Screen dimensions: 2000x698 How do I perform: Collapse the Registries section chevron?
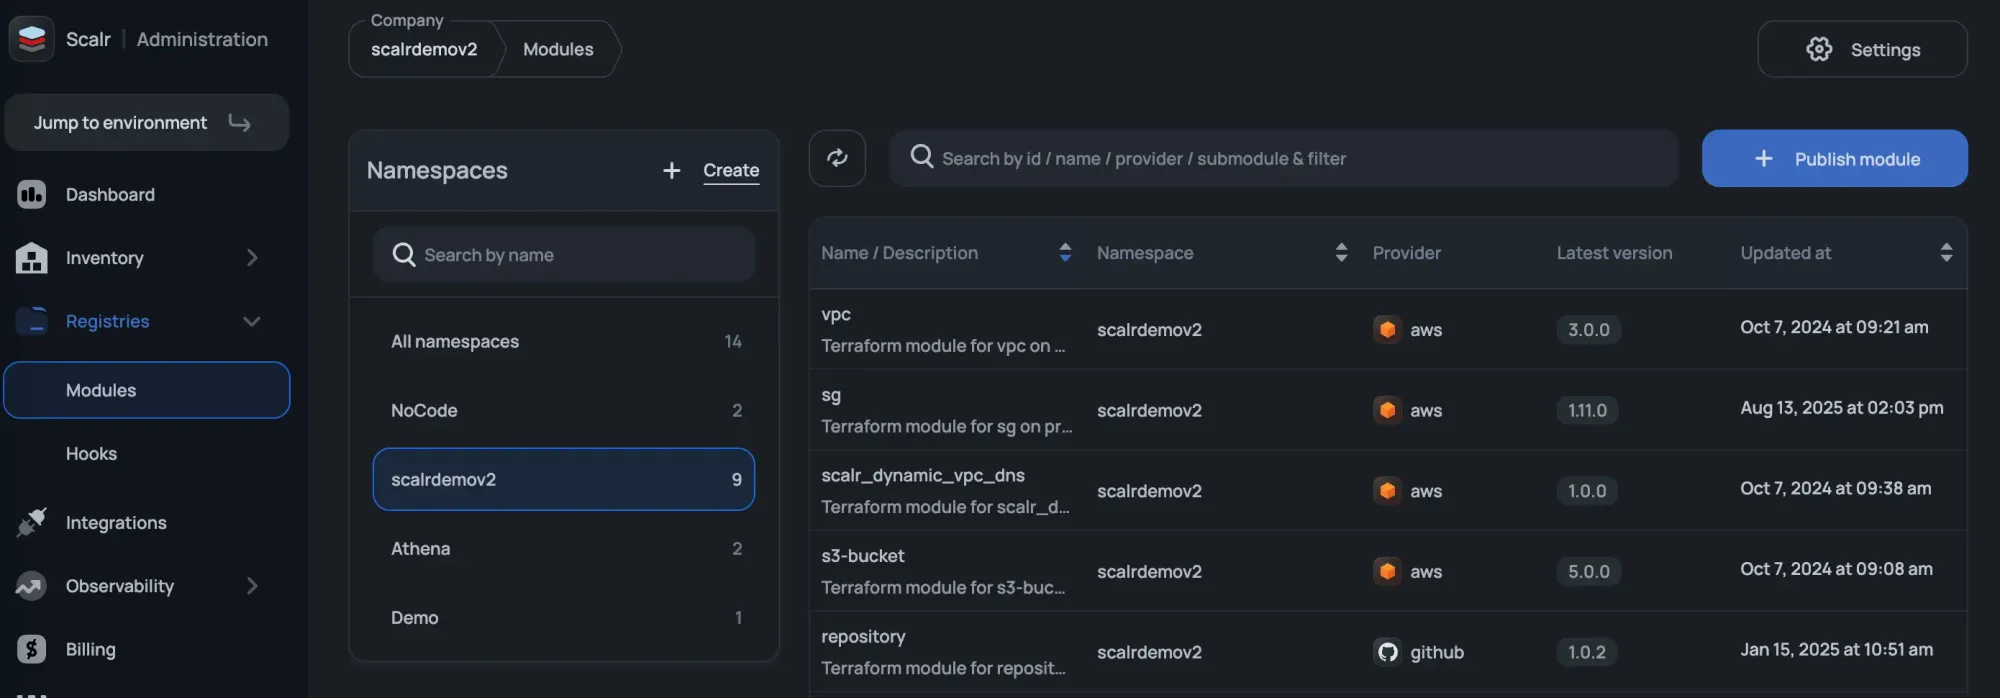[x=252, y=321]
